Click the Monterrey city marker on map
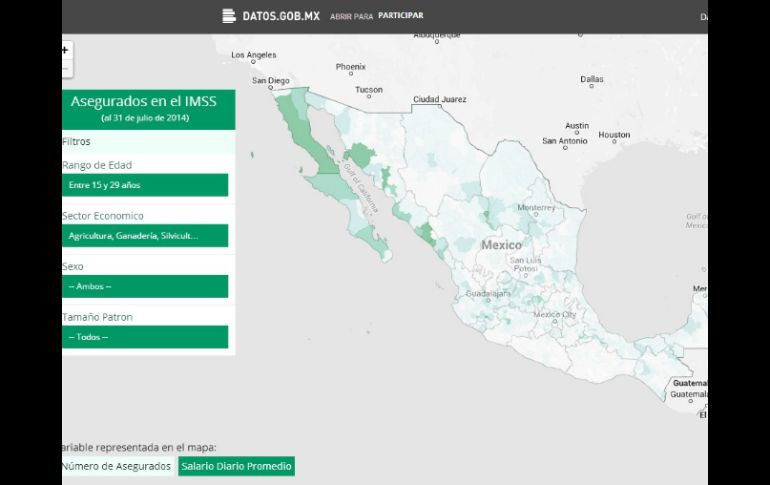This screenshot has height=485, width=770. click(536, 213)
